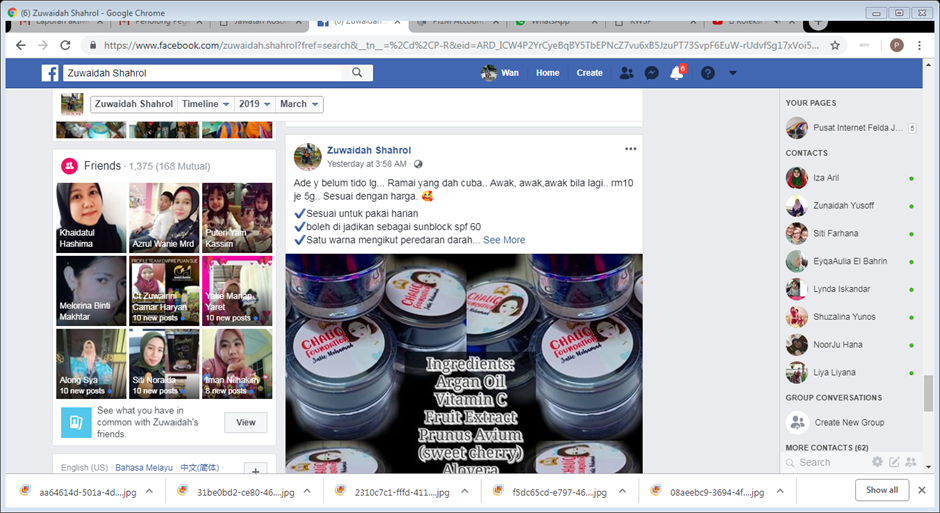Viewport: 940px width, 513px height.
Task: Open chat settings gear icon
Action: 877,461
